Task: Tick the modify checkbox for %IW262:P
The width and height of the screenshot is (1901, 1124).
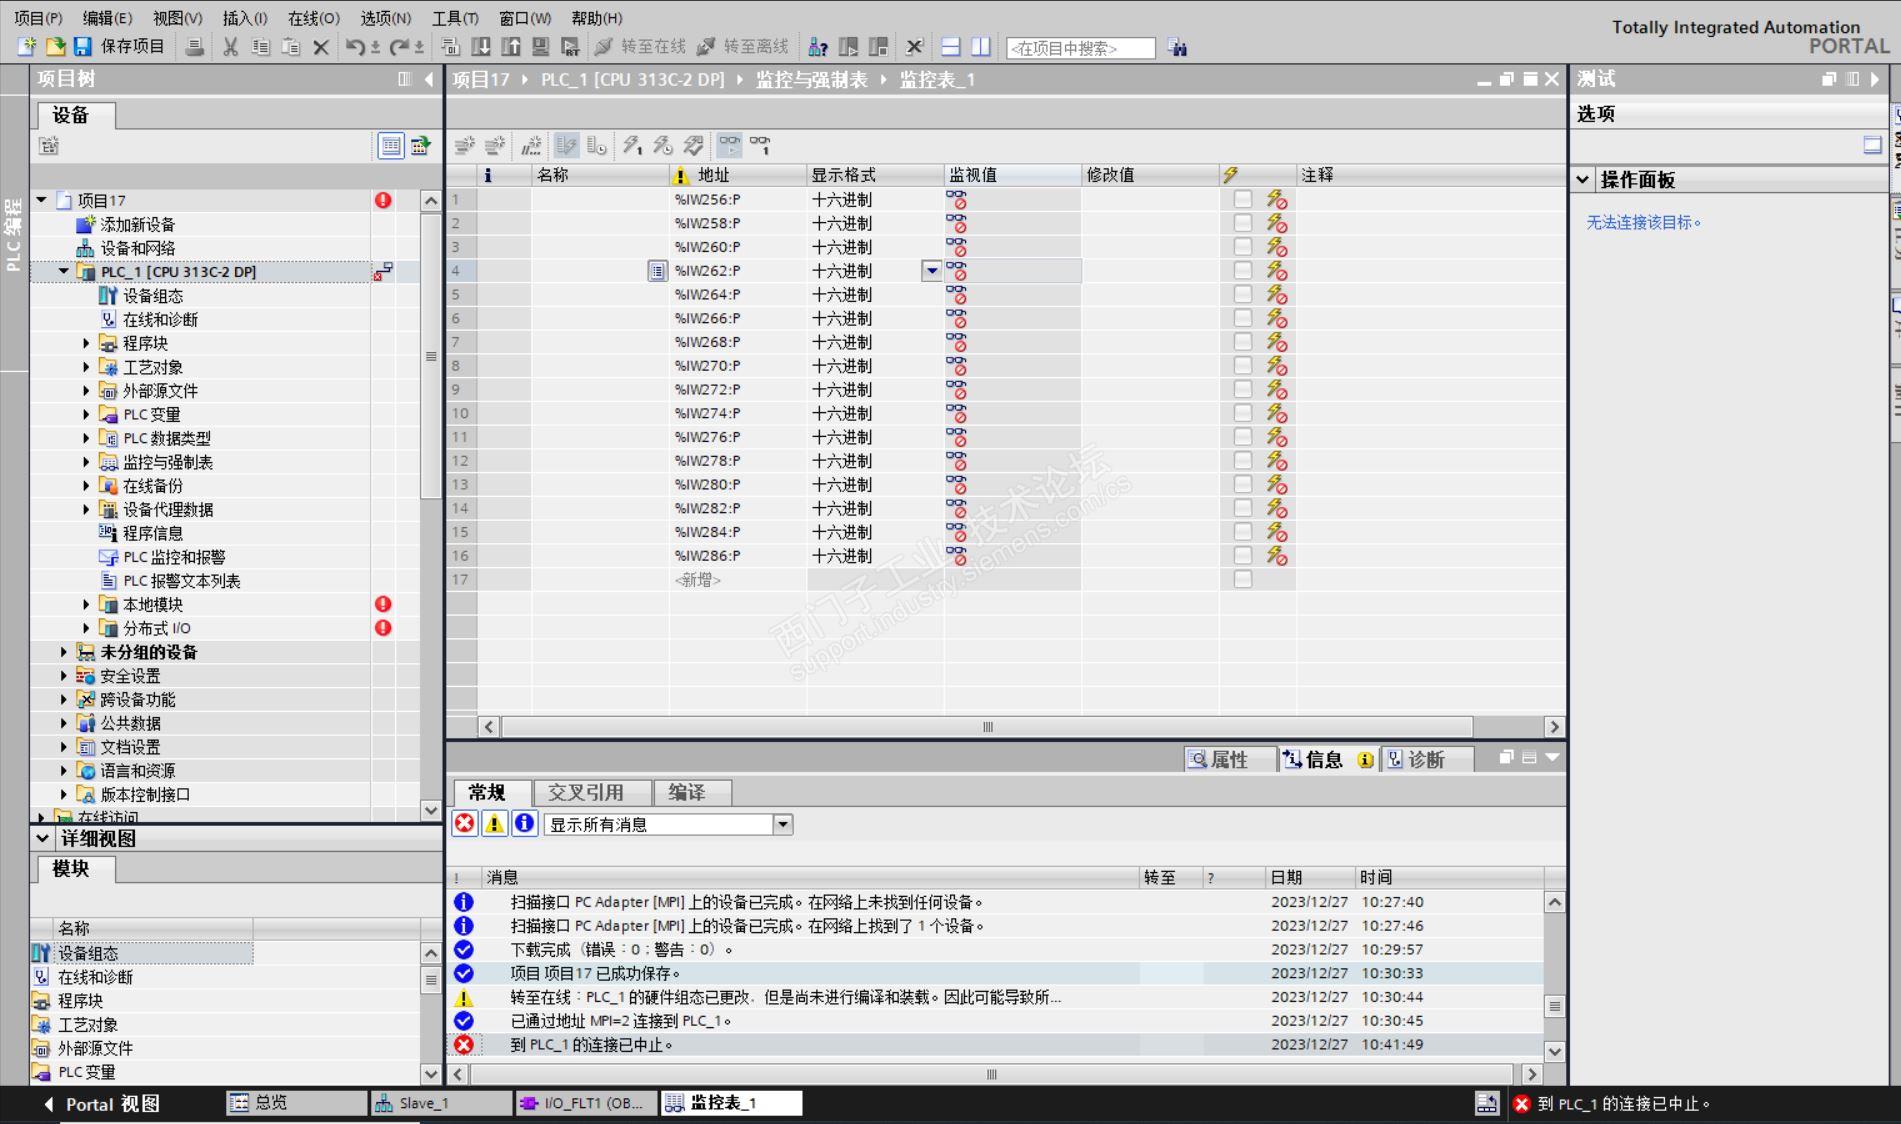Action: (x=1243, y=270)
